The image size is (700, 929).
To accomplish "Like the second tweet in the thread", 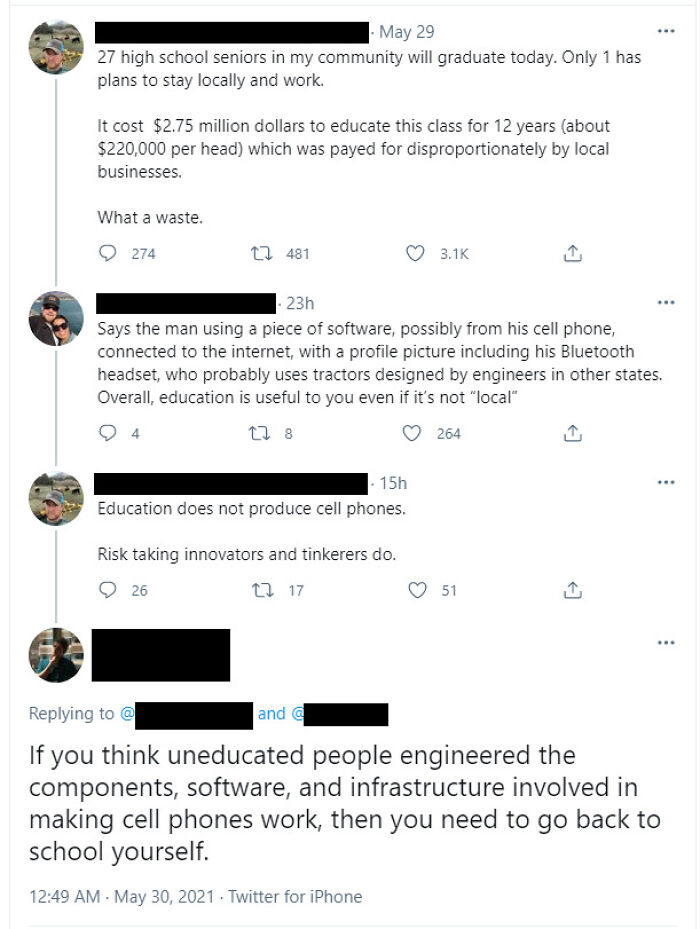I will pyautogui.click(x=415, y=433).
